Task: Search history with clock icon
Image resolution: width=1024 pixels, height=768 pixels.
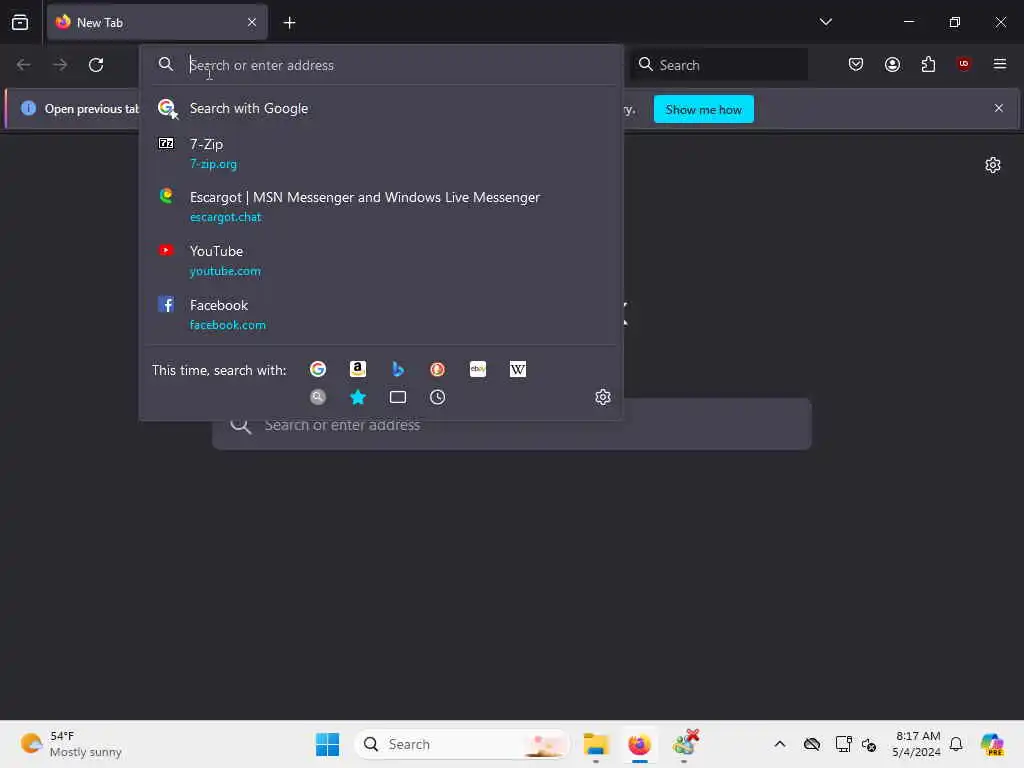Action: click(x=438, y=397)
